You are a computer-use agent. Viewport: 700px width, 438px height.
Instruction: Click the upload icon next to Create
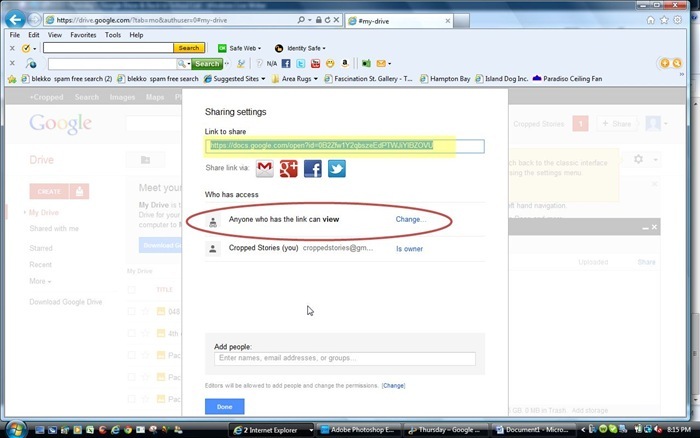pos(79,191)
